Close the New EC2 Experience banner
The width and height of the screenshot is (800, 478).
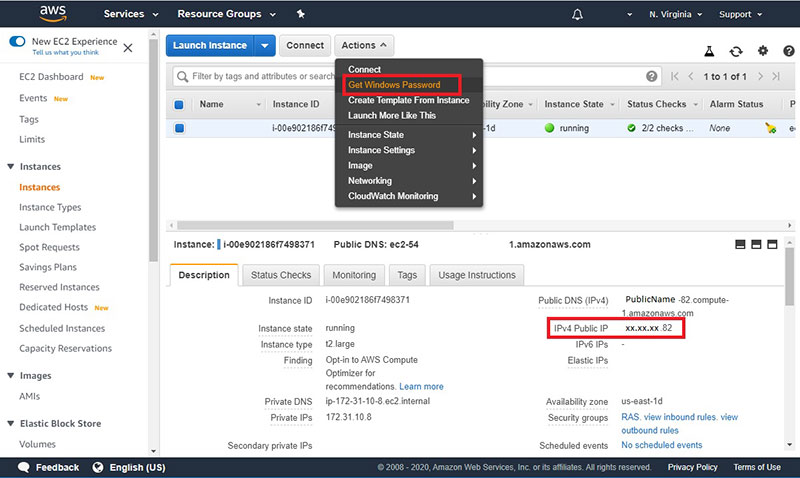coord(128,48)
